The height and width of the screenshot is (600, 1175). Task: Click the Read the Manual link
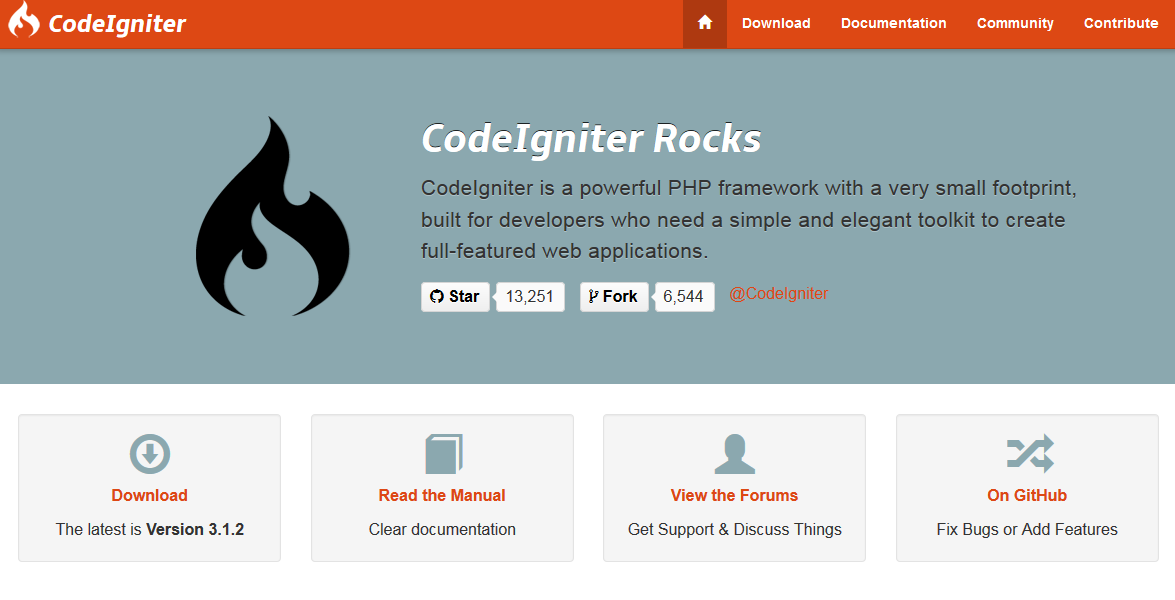click(441, 495)
